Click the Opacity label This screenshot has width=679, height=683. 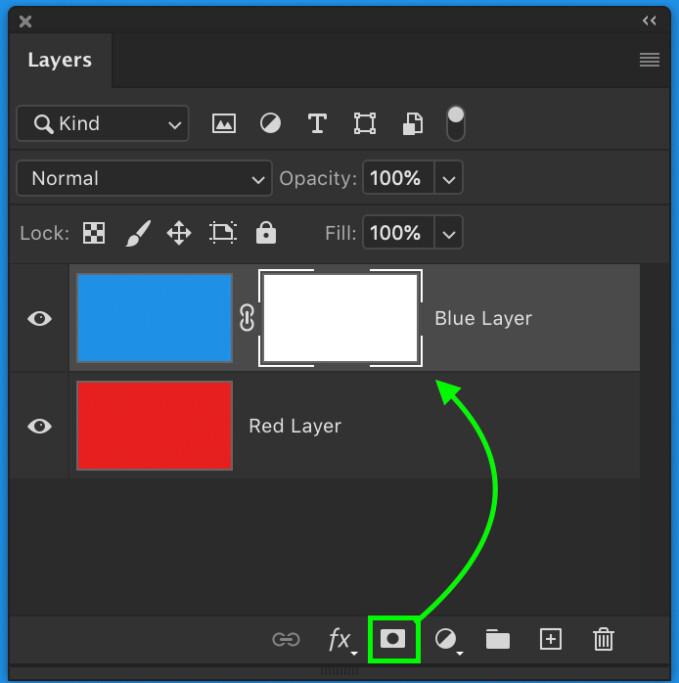(318, 179)
